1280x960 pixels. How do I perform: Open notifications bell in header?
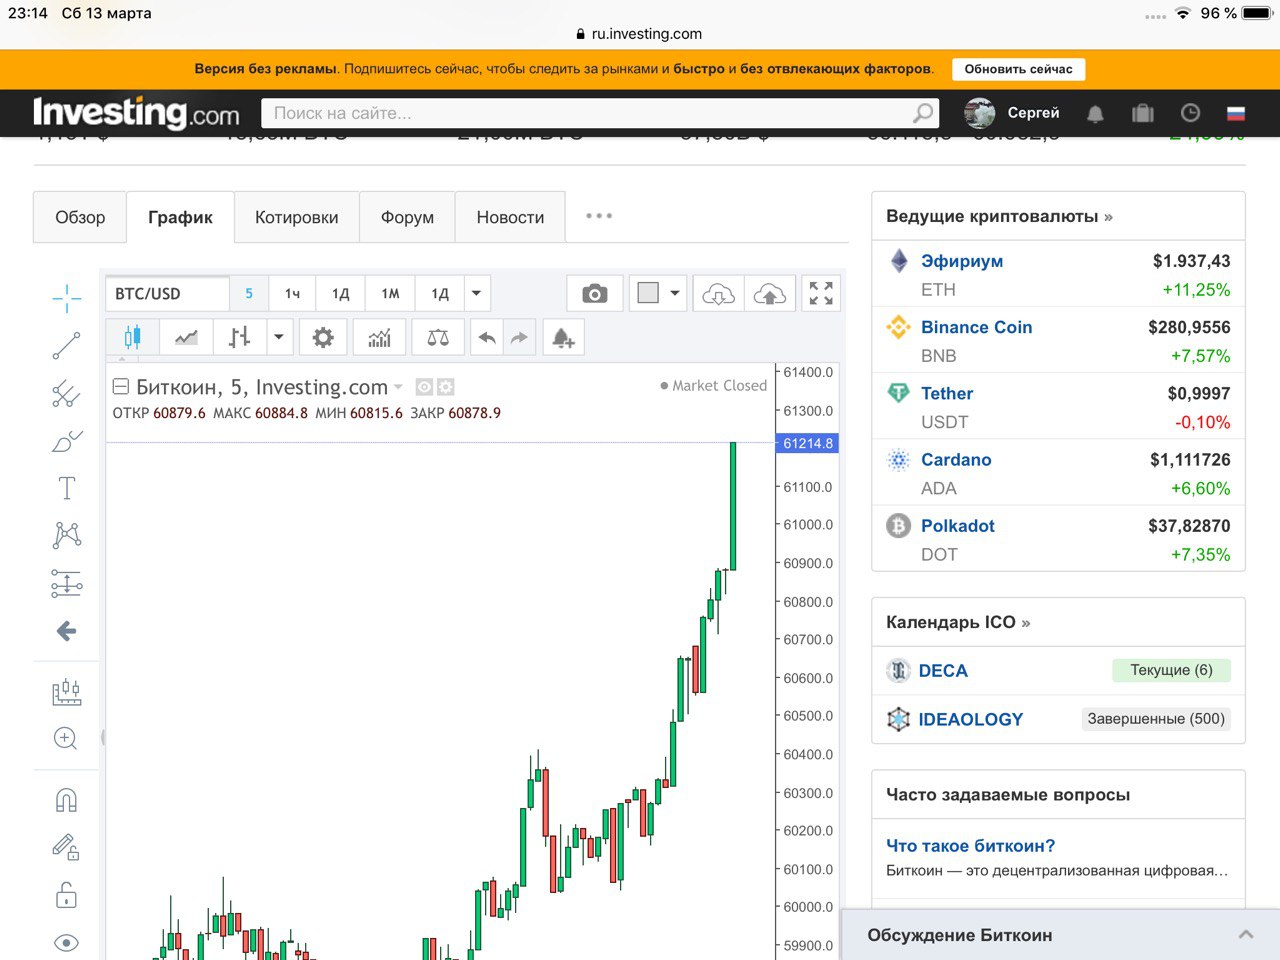pyautogui.click(x=1095, y=113)
